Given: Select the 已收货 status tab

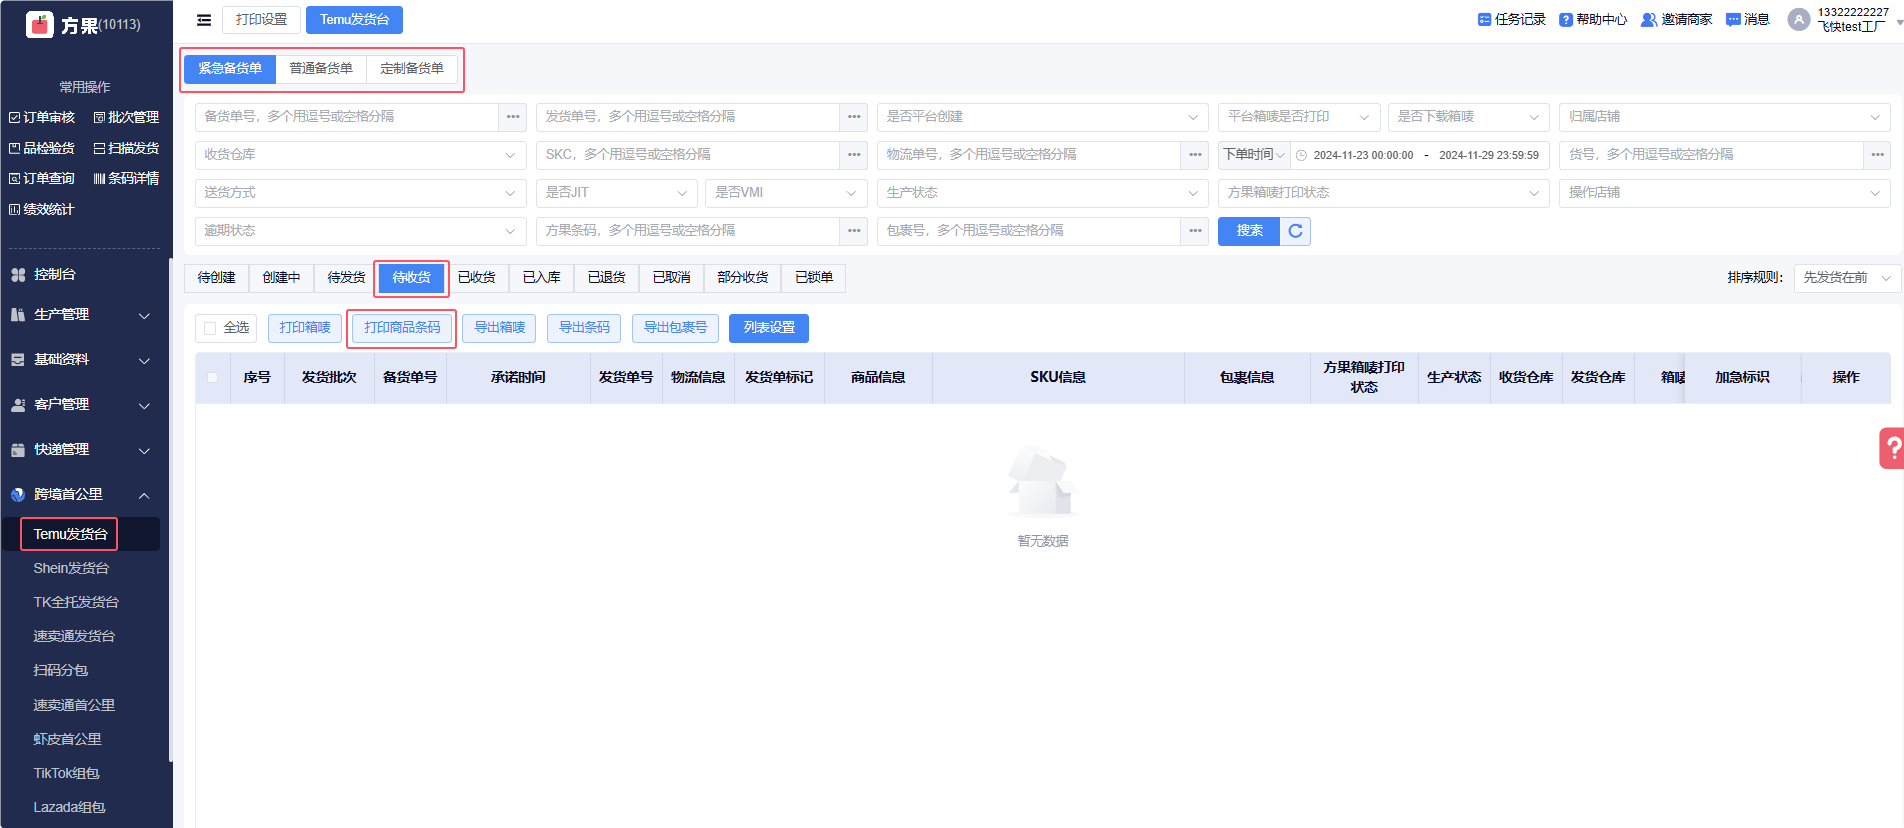Looking at the screenshot, I should [x=476, y=278].
